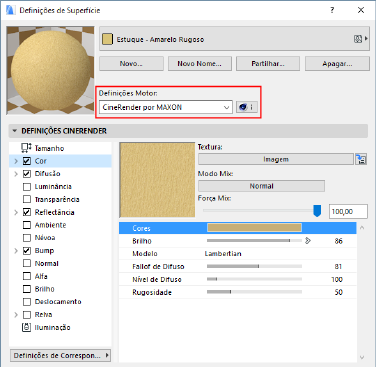Click the yellow surface color chip icon
This screenshot has width=376, height=367.
click(x=107, y=39)
